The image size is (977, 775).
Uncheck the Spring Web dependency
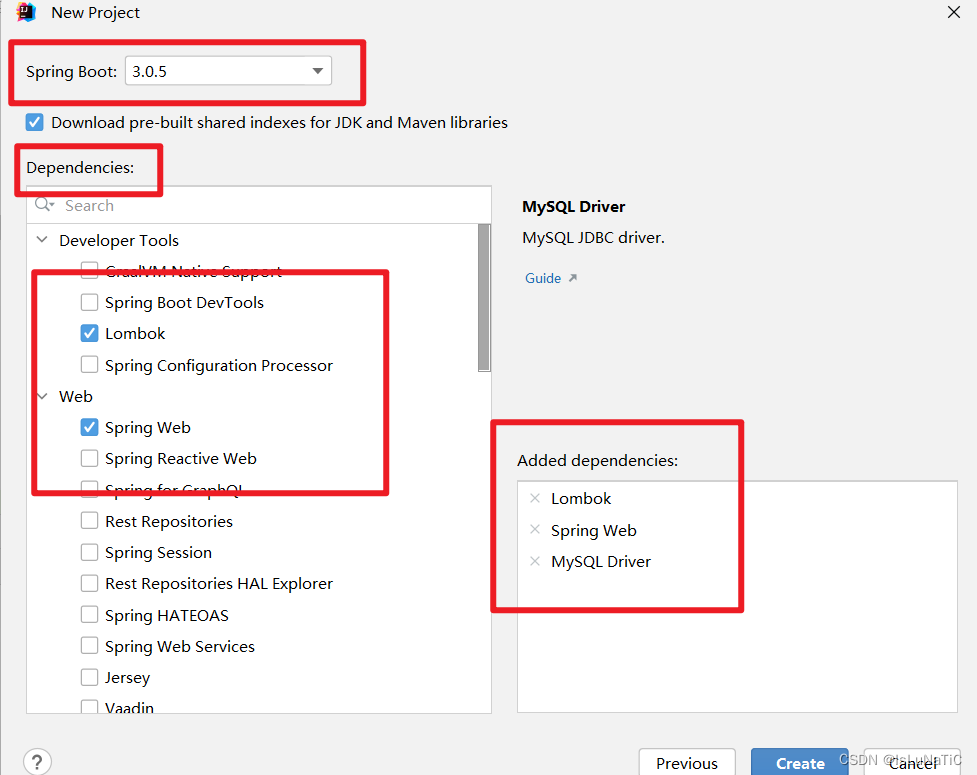[90, 427]
